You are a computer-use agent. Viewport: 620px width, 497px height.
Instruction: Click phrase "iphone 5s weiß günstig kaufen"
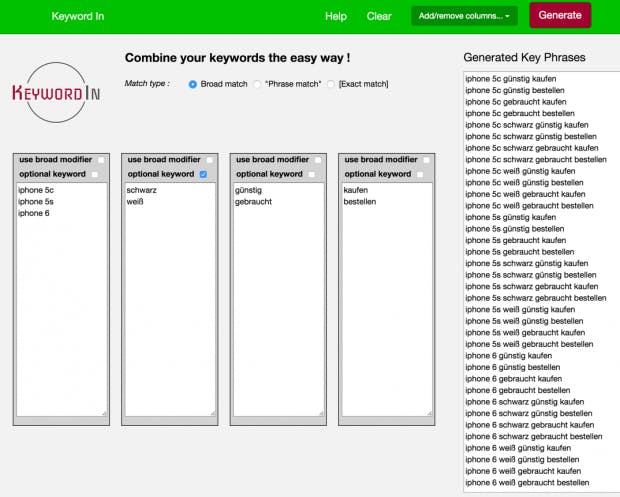click(x=520, y=309)
